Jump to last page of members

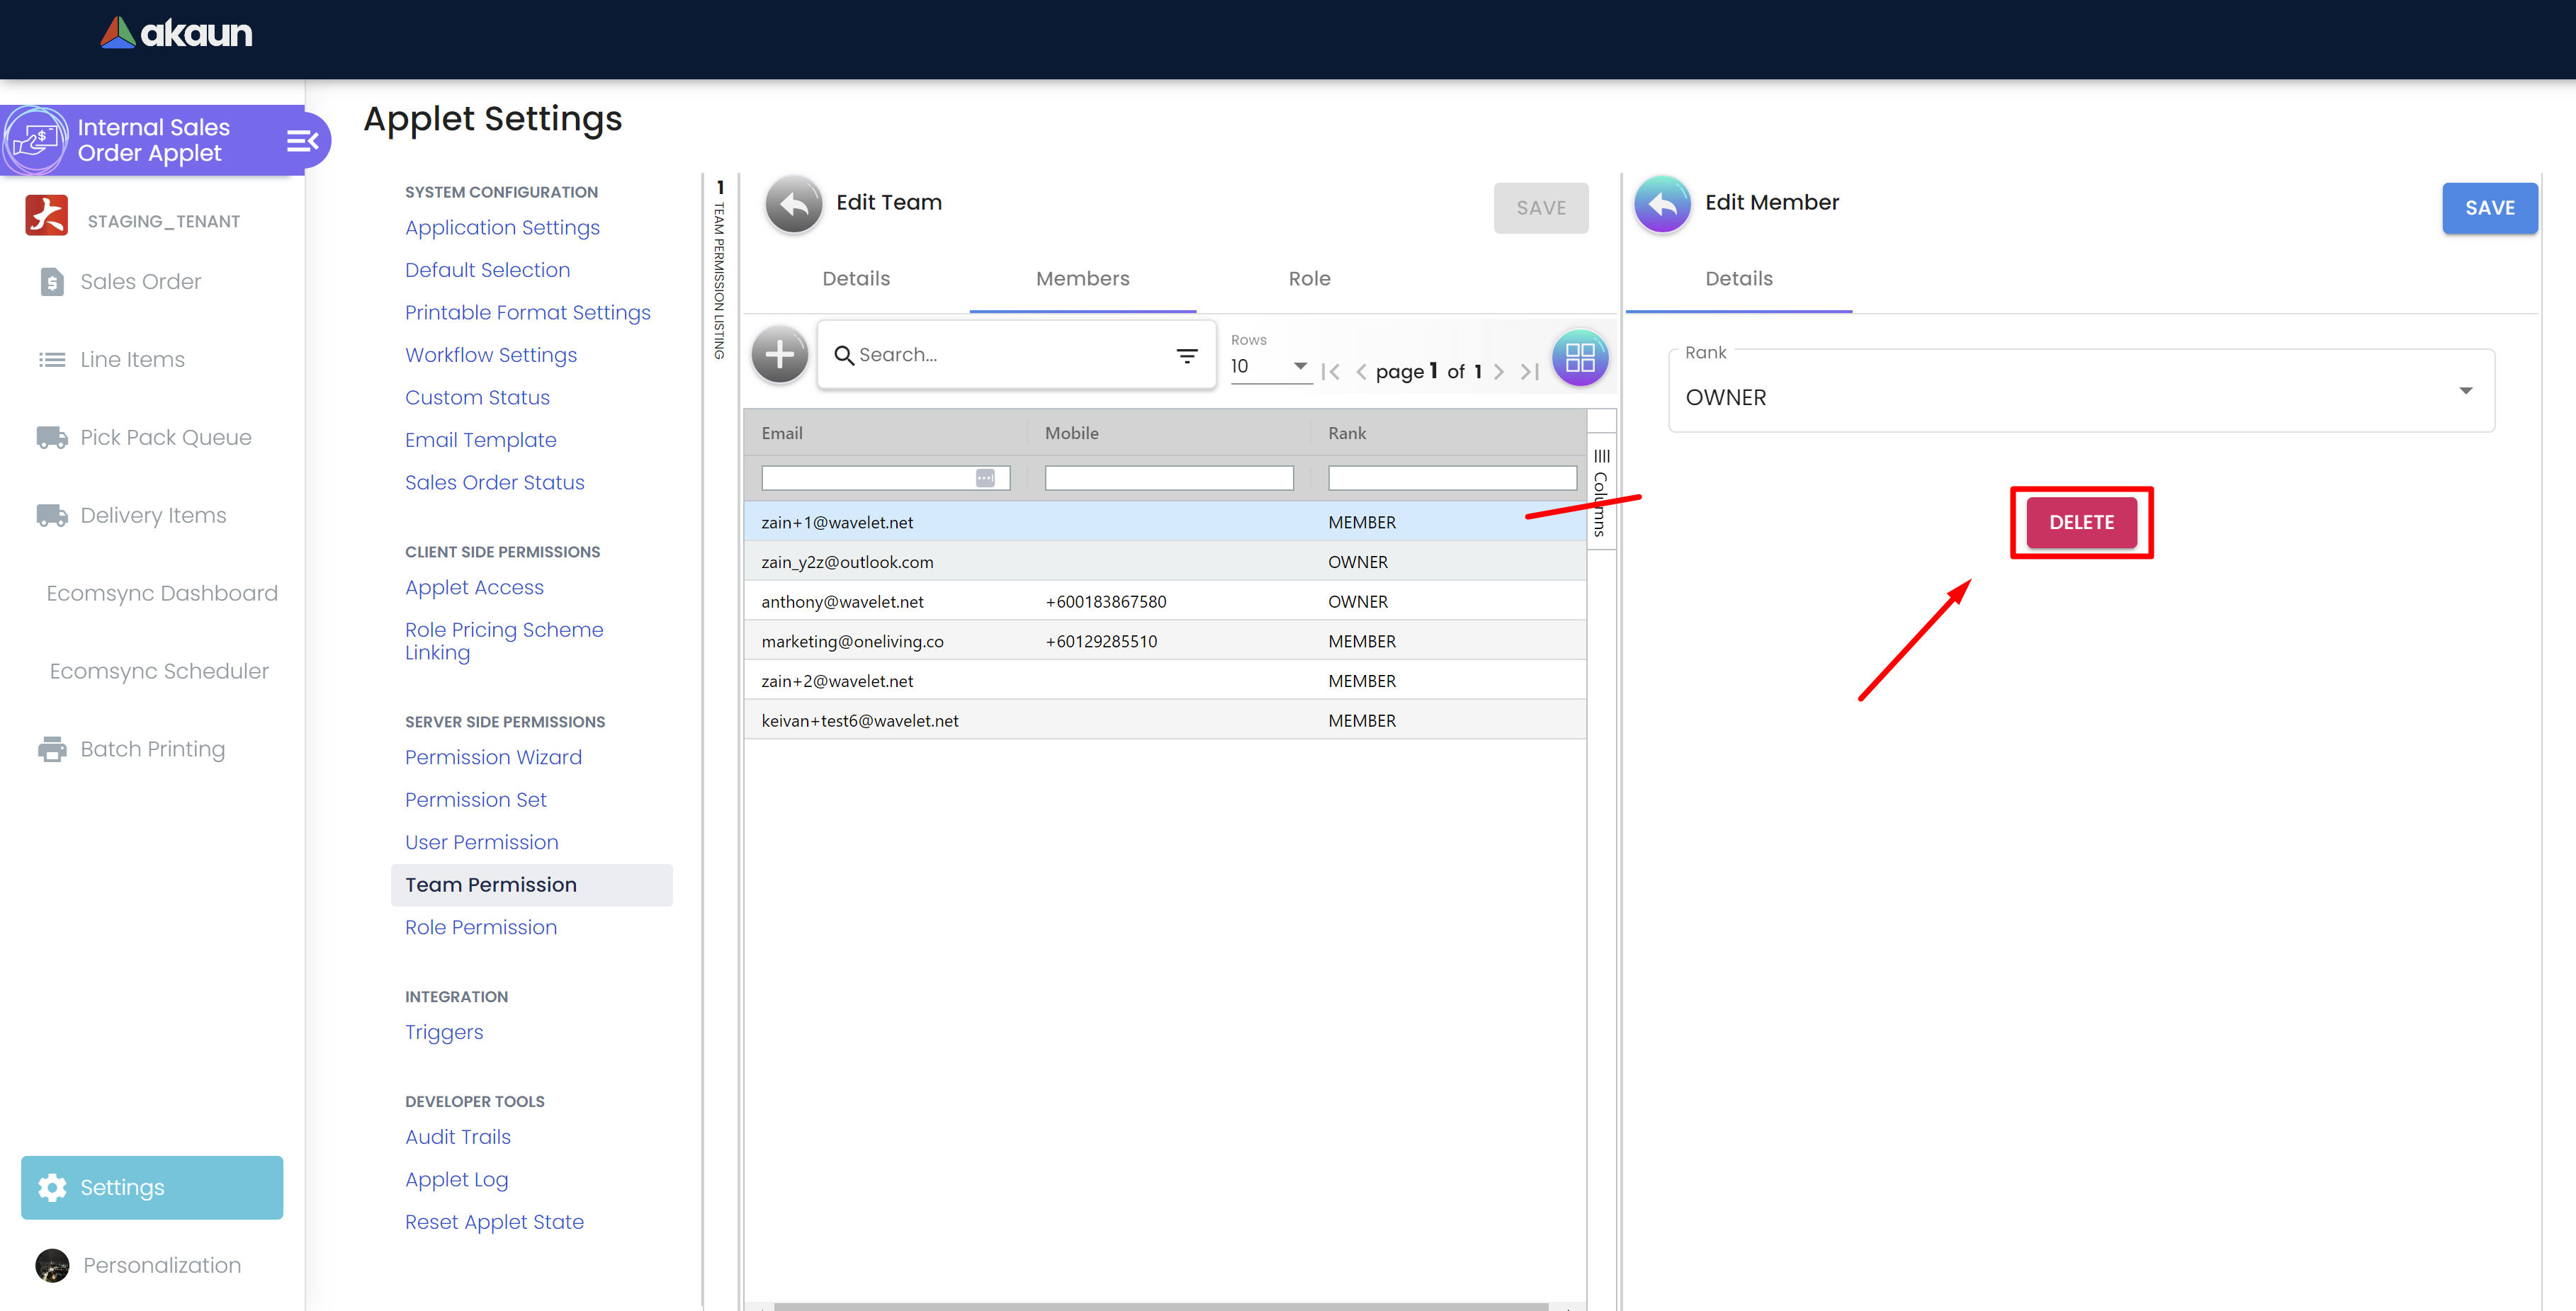pos(1529,372)
